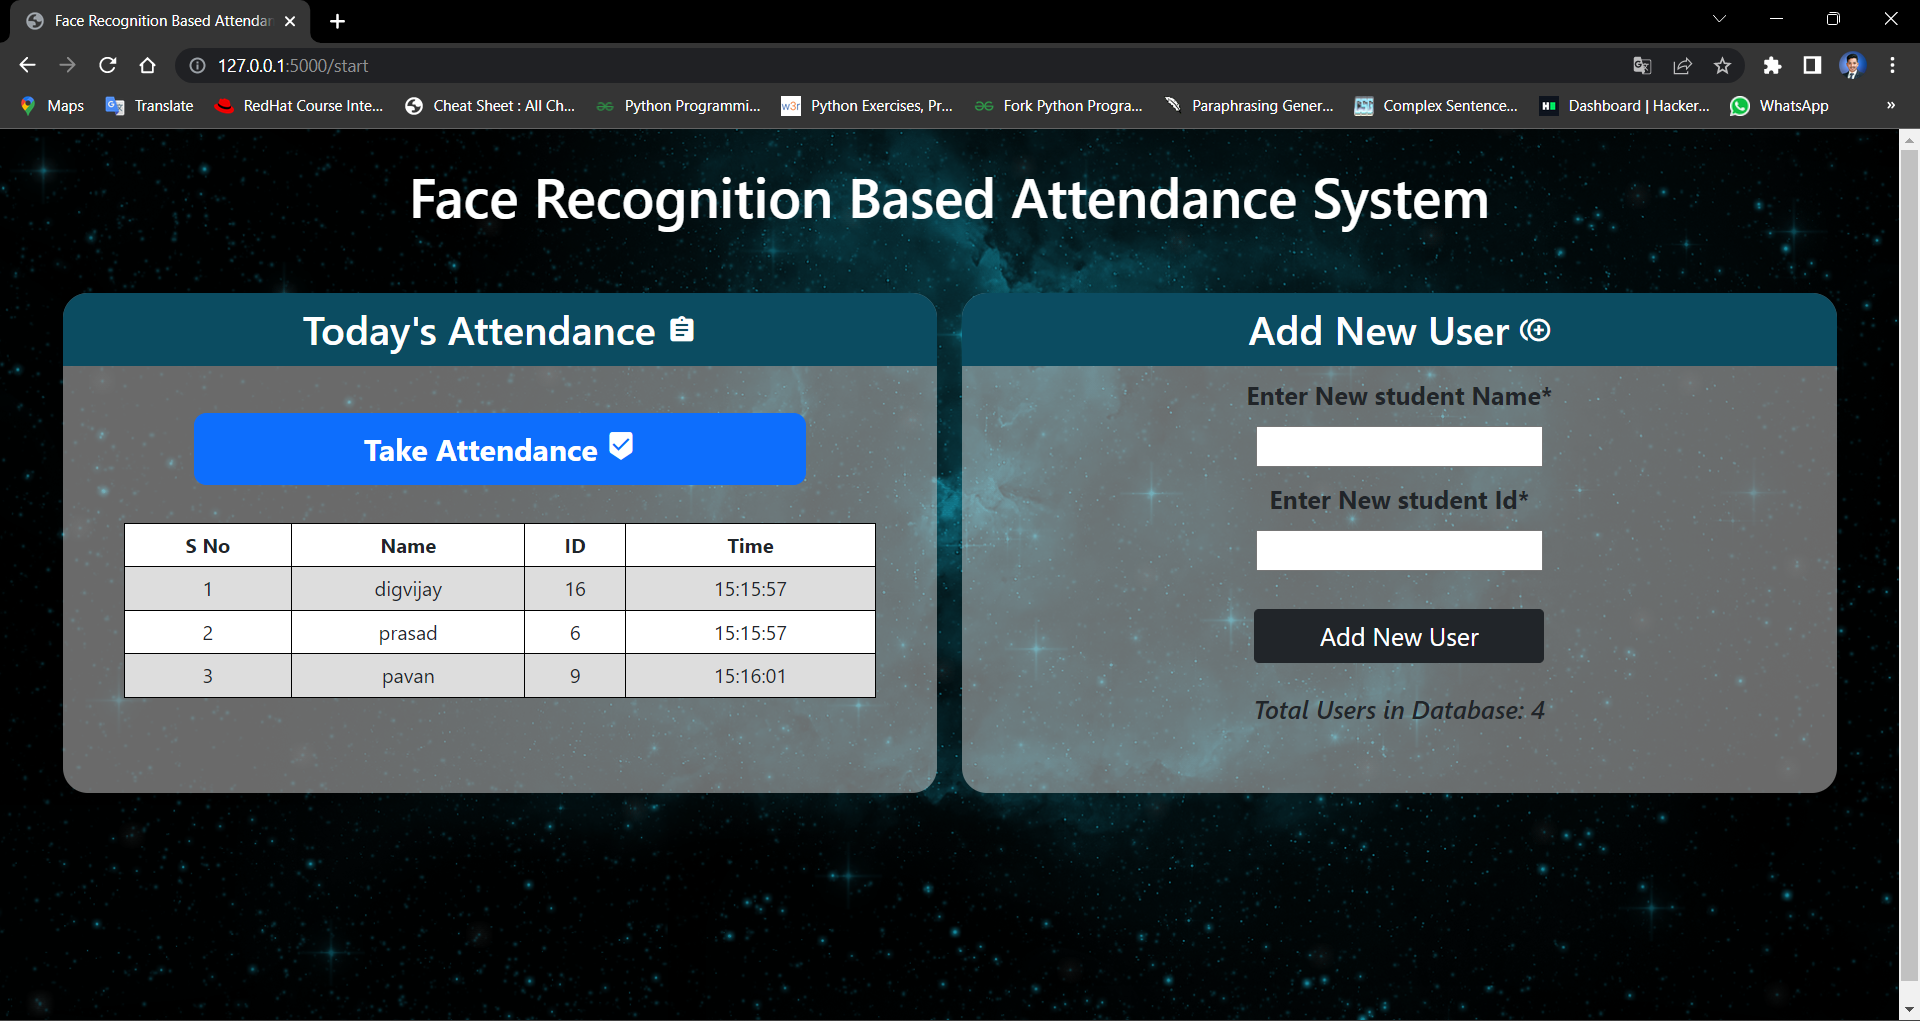This screenshot has width=1920, height=1021.
Task: Click the Google Translate page icon
Action: (x=1642, y=65)
